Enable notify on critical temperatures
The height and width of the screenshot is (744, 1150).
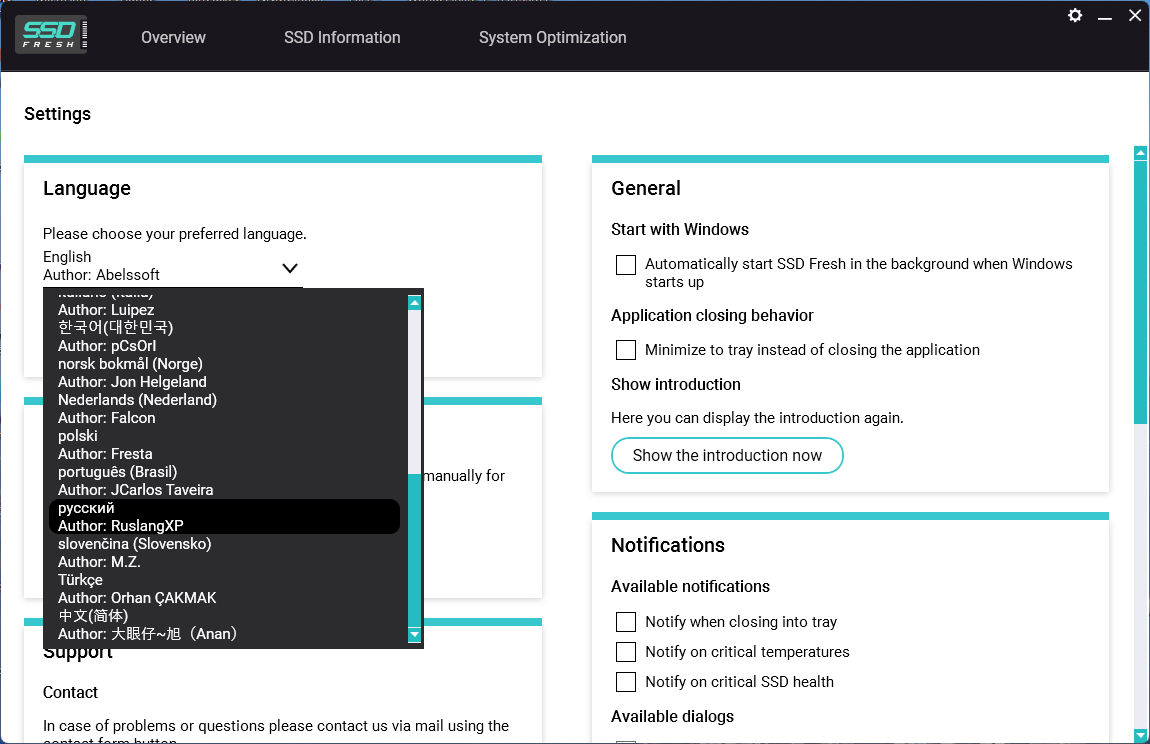pos(626,652)
